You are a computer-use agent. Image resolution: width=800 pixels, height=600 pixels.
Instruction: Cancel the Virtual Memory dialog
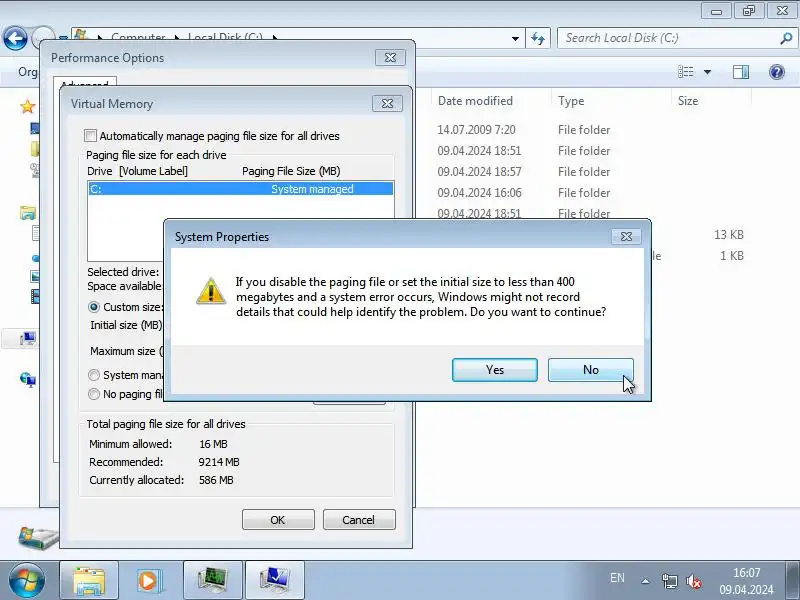(359, 520)
